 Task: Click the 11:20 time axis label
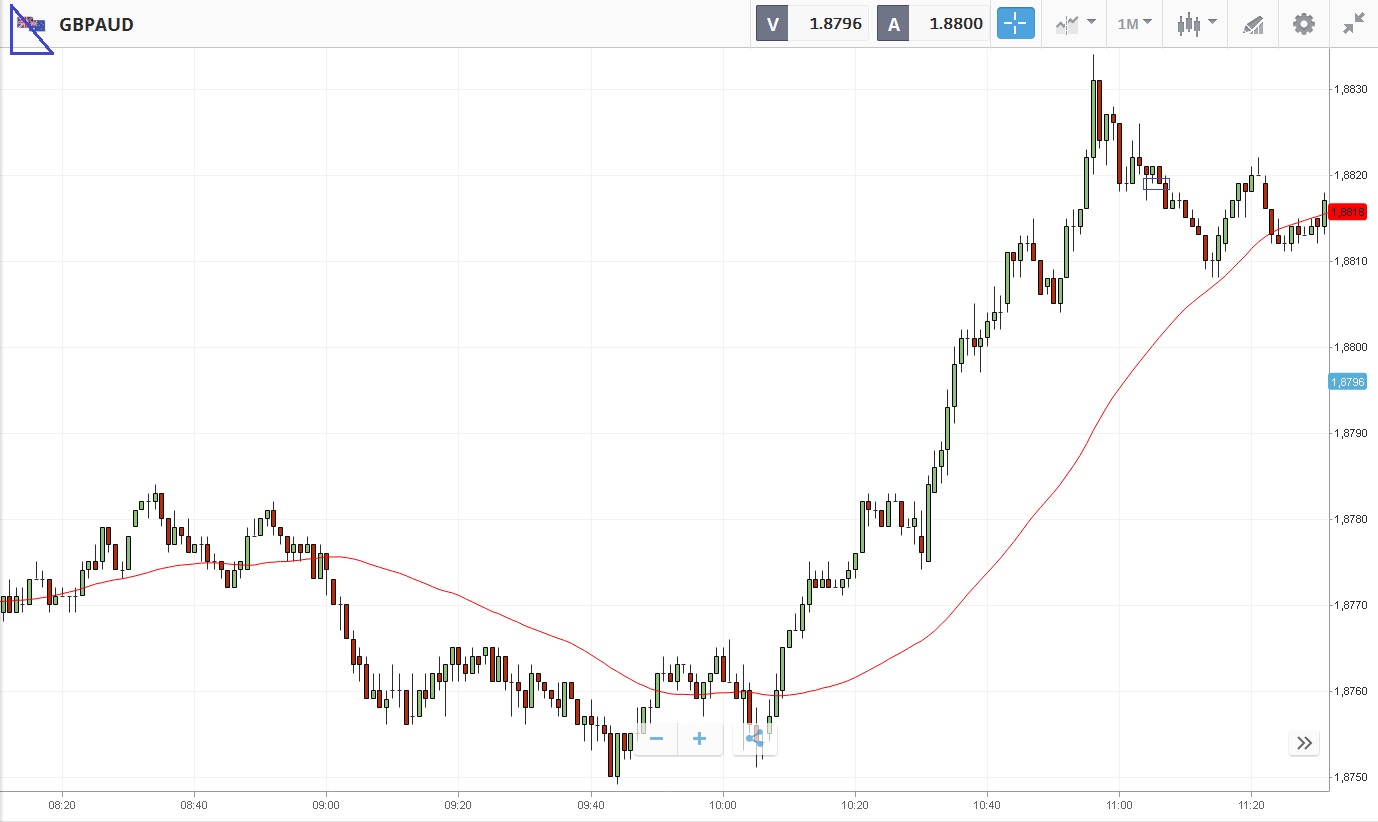click(x=1252, y=805)
